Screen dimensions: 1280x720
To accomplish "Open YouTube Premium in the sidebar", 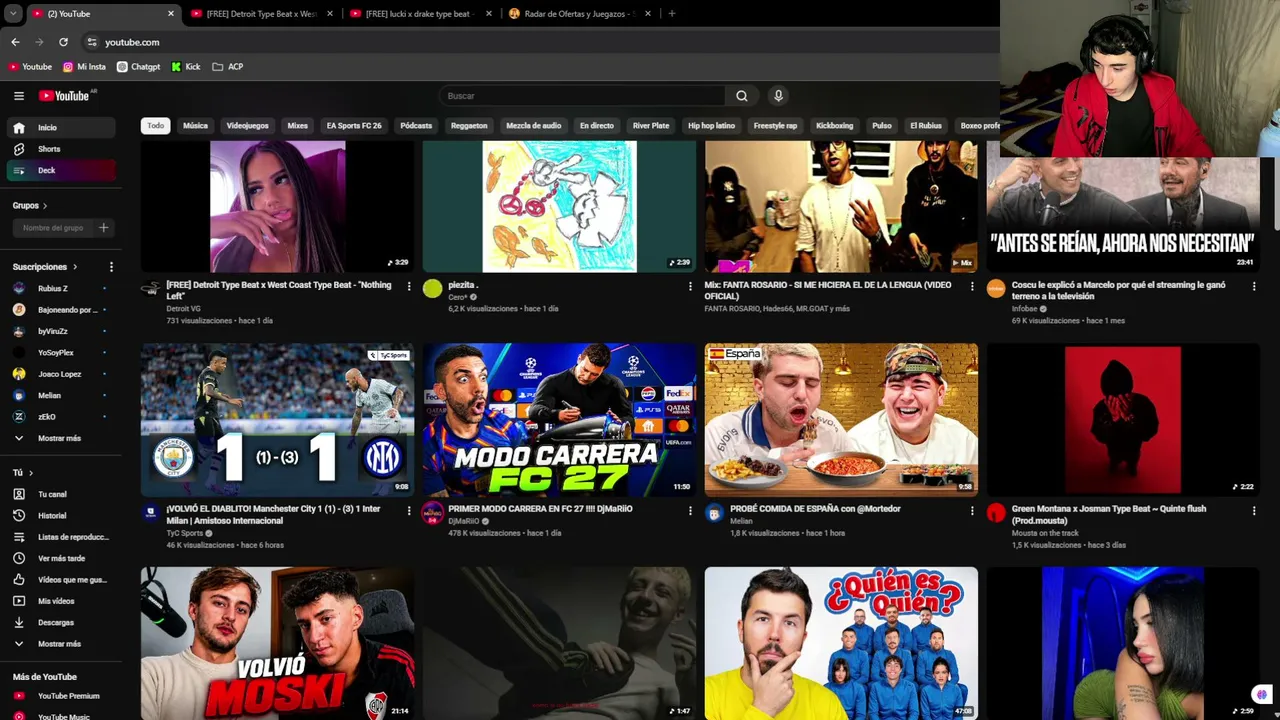I will click(61, 696).
